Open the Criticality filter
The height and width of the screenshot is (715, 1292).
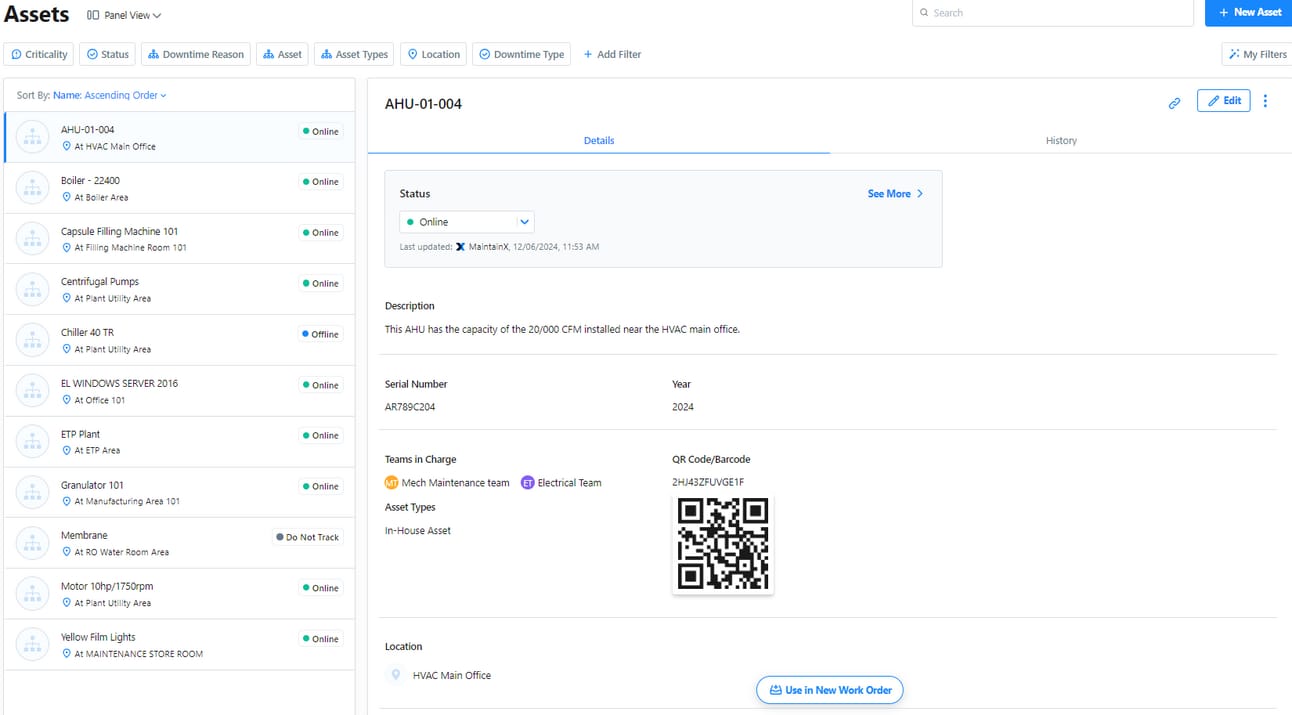pos(40,54)
